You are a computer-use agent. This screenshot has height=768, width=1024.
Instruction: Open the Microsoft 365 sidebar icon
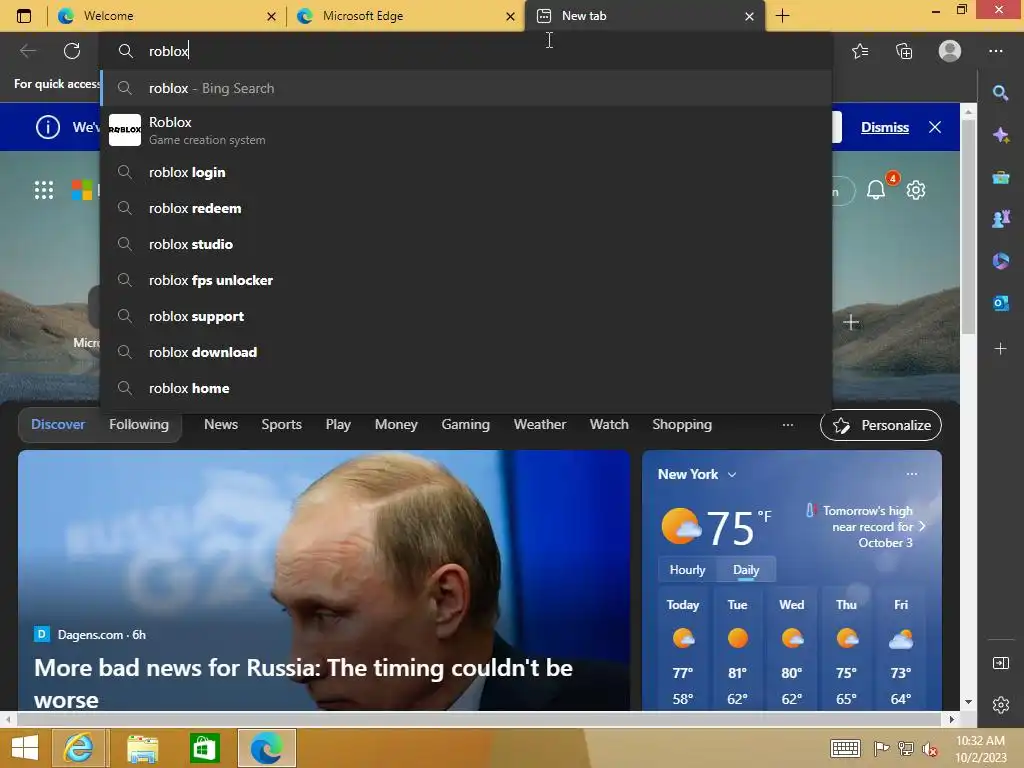pos(1000,261)
